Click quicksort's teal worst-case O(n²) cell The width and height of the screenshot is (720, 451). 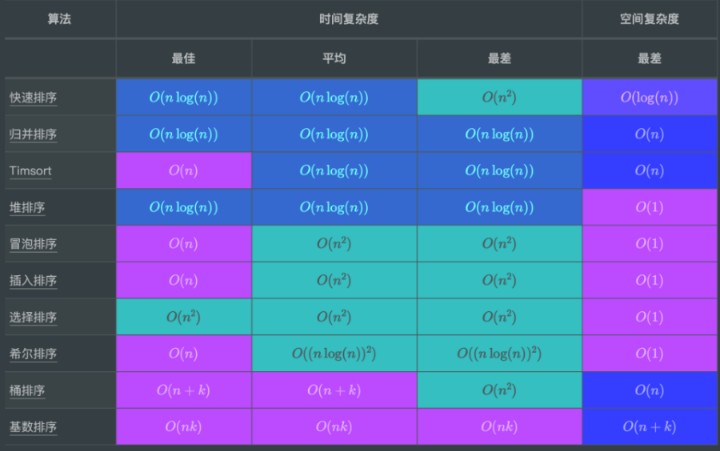pyautogui.click(x=499, y=97)
